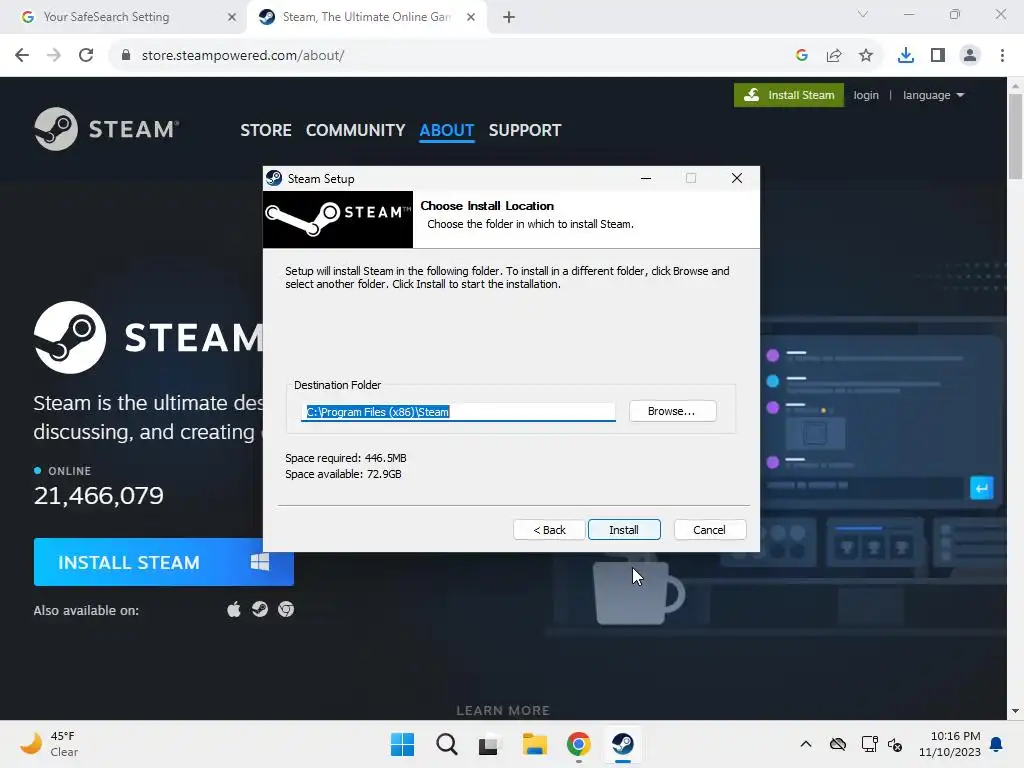Viewport: 1024px width, 768px height.
Task: Select the ABOUT navigation item
Action: point(447,130)
